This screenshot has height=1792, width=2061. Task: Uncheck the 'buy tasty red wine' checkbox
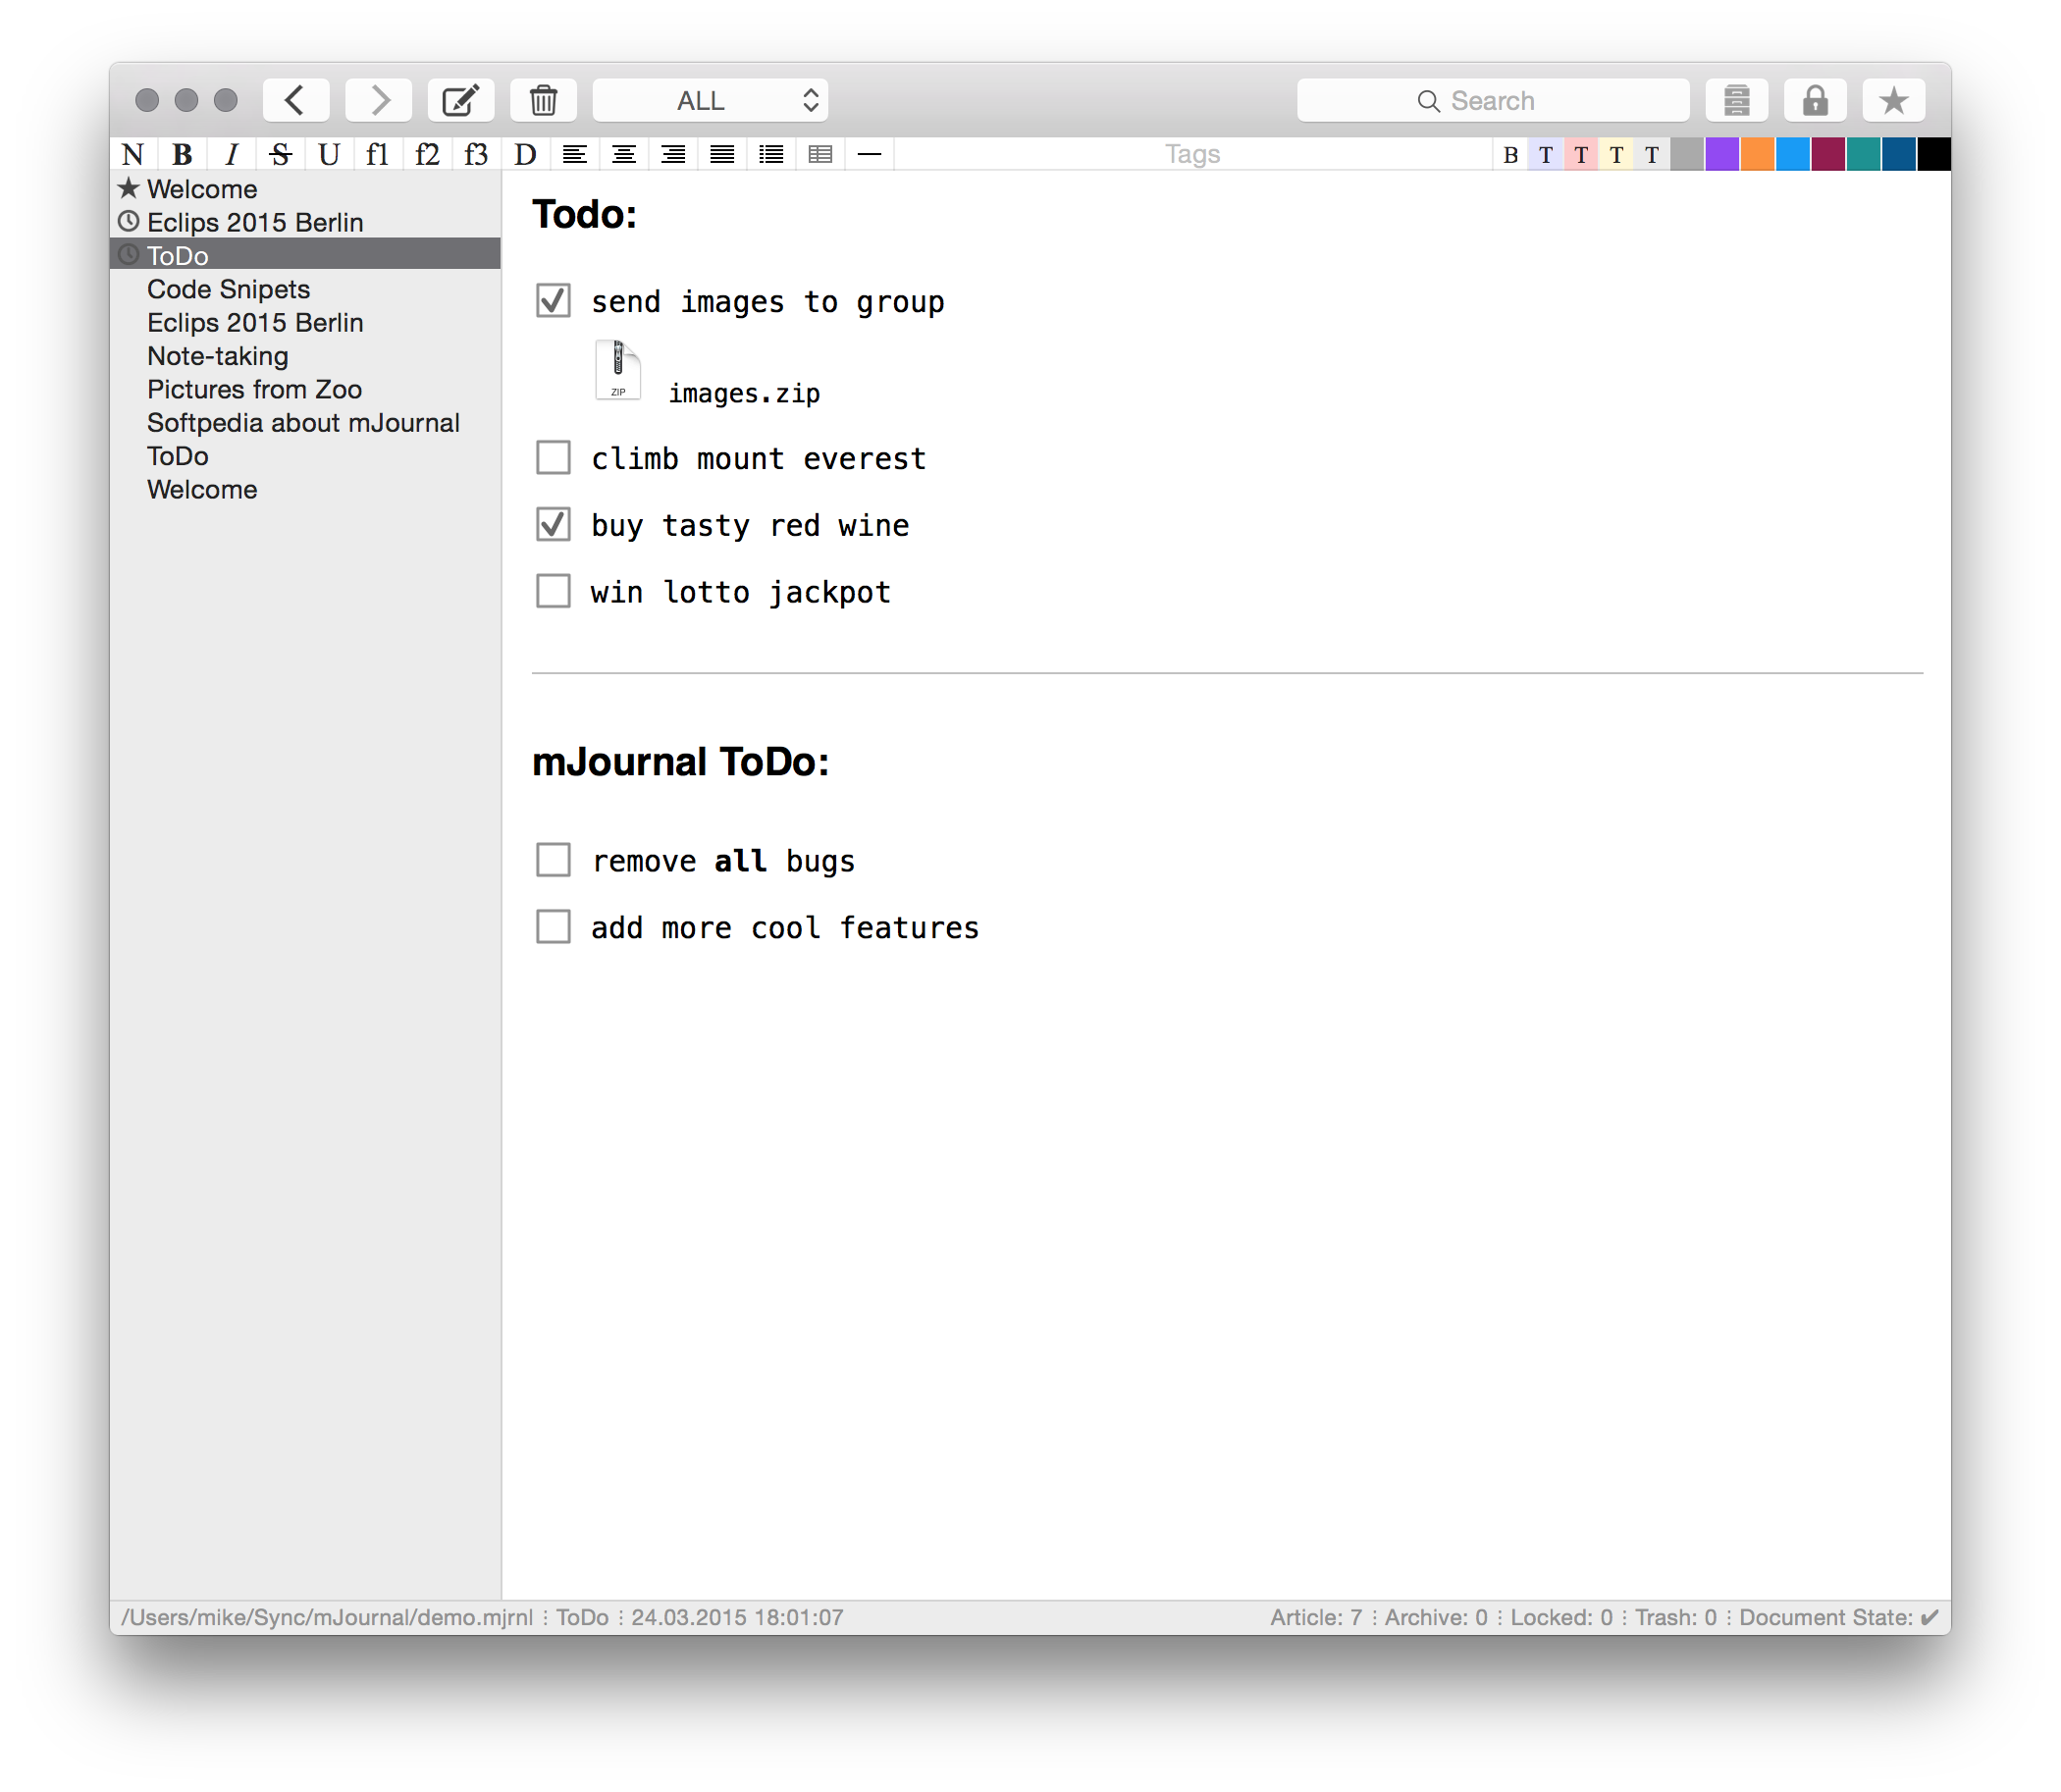click(553, 524)
